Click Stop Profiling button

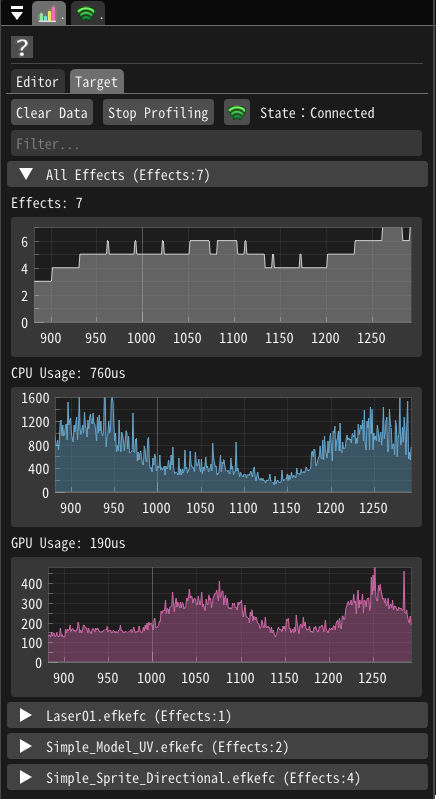click(158, 113)
